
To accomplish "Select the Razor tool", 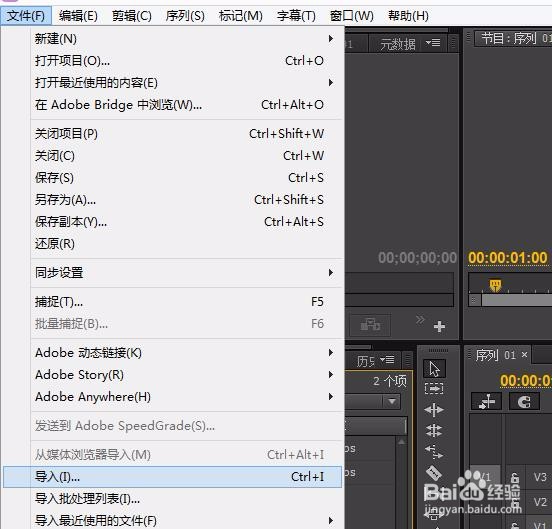I will [x=434, y=473].
